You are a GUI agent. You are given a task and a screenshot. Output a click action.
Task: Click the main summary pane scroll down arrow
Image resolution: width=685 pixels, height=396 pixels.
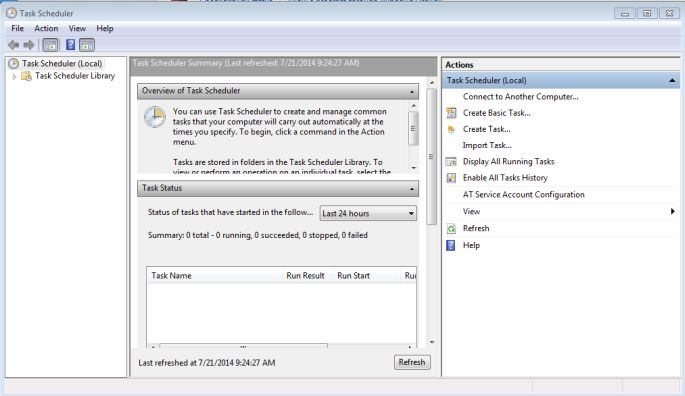point(432,342)
